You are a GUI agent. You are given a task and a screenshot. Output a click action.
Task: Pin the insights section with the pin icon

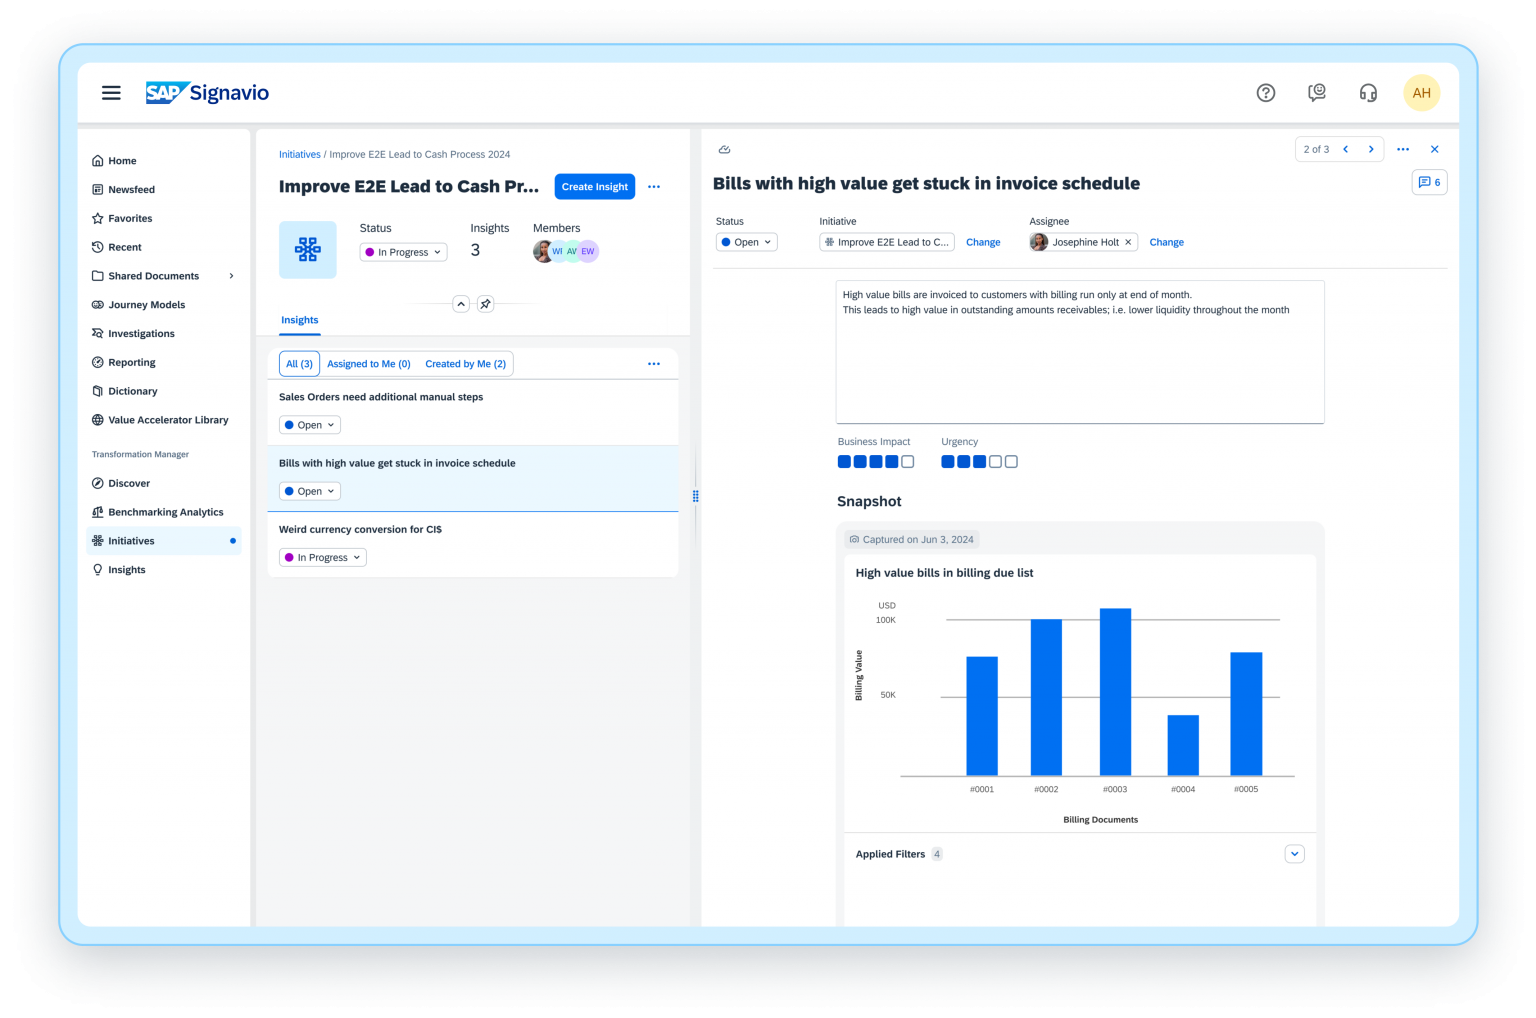point(486,304)
